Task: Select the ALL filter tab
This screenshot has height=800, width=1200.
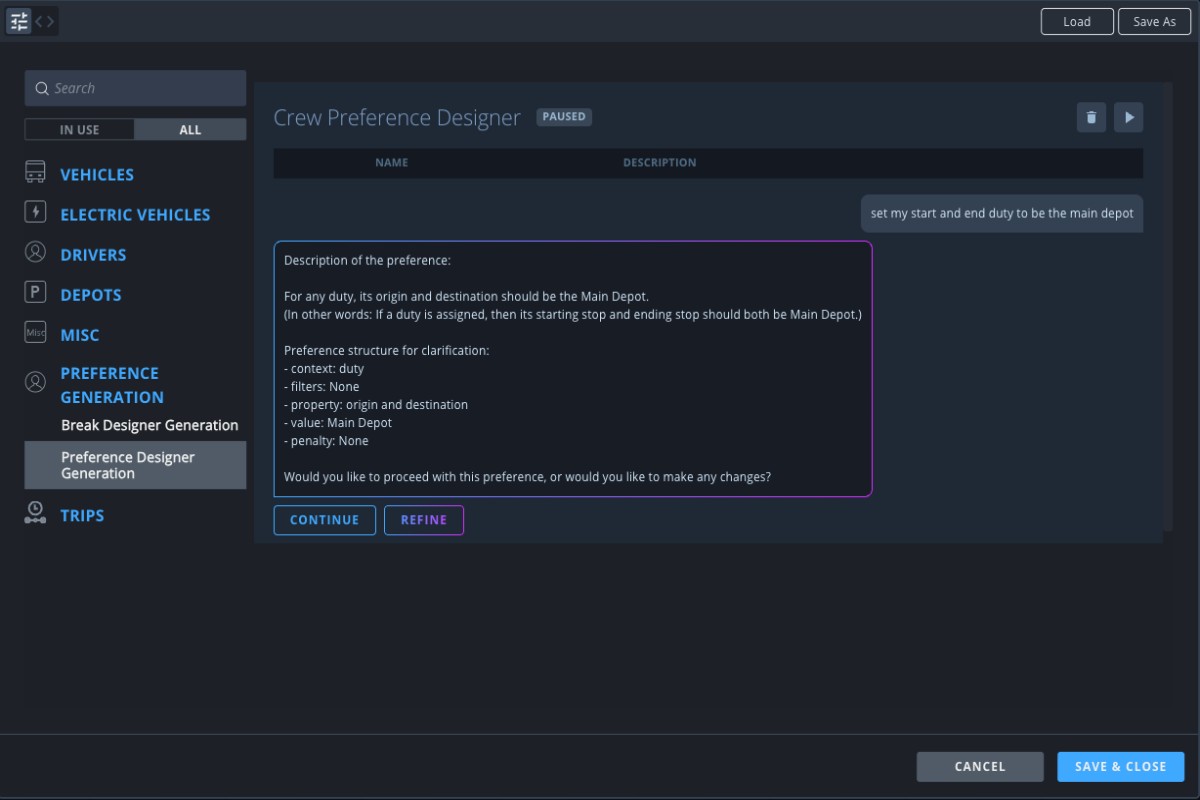Action: (190, 129)
